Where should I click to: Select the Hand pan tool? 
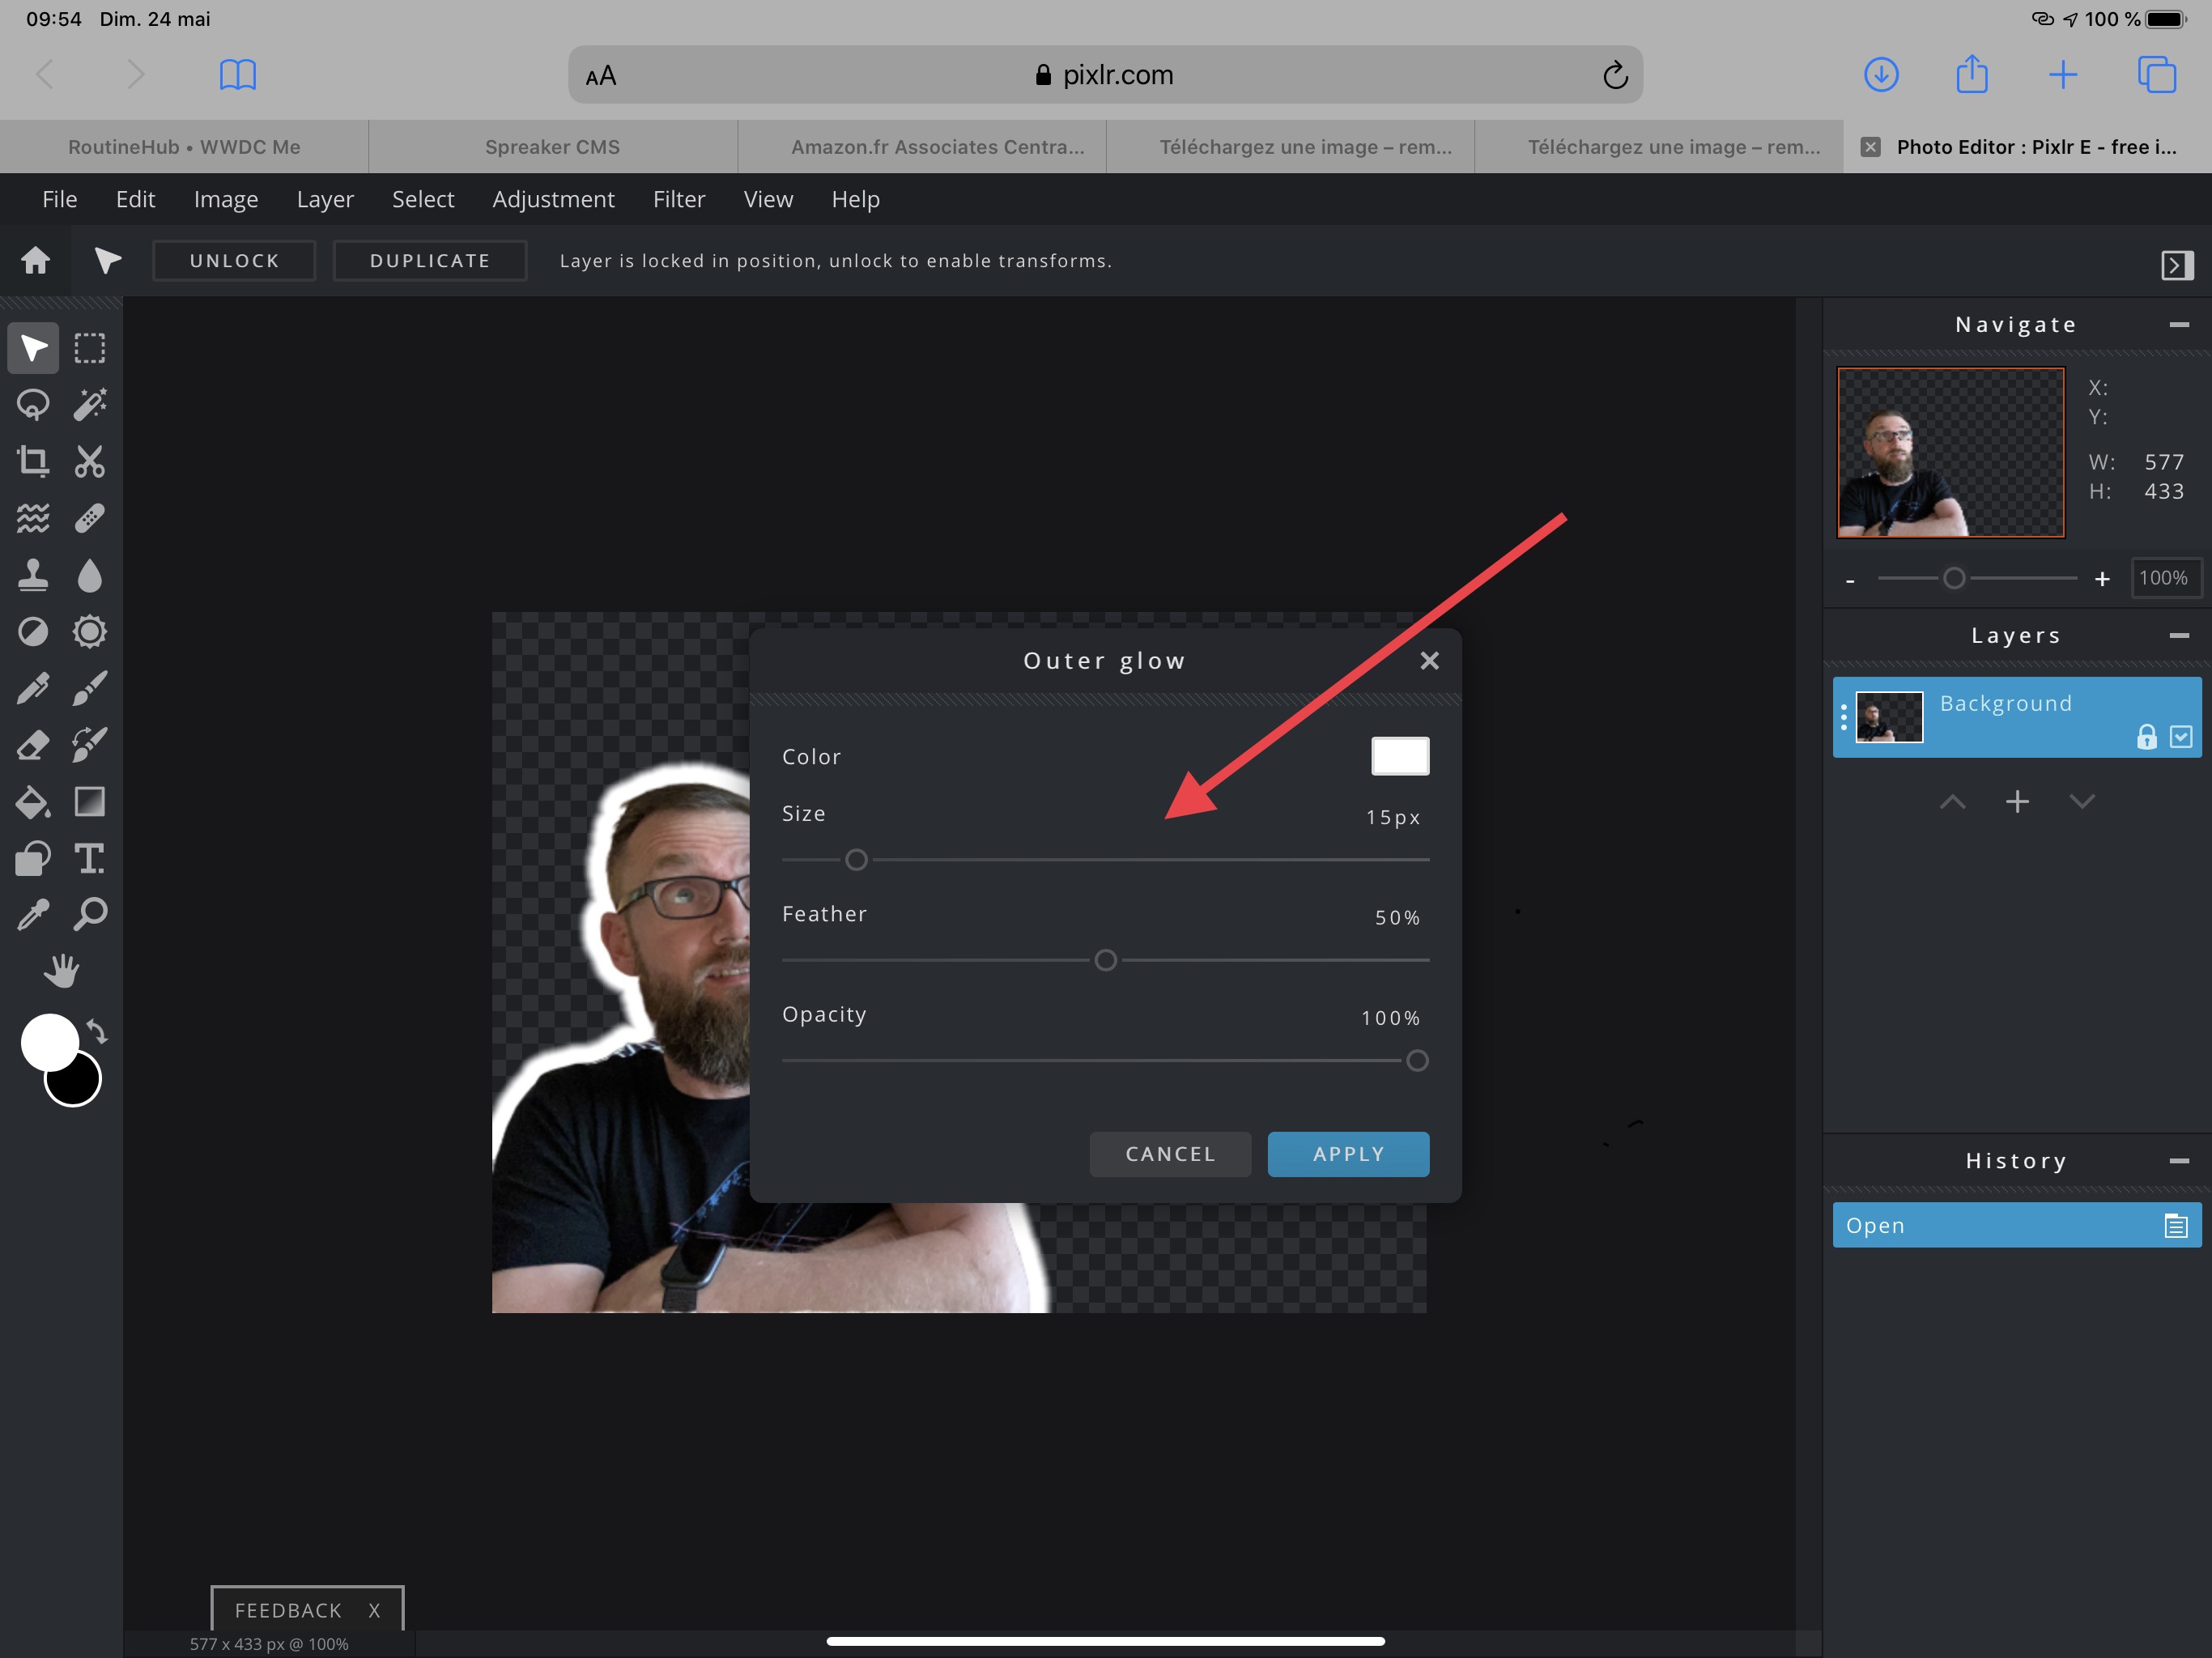61,970
